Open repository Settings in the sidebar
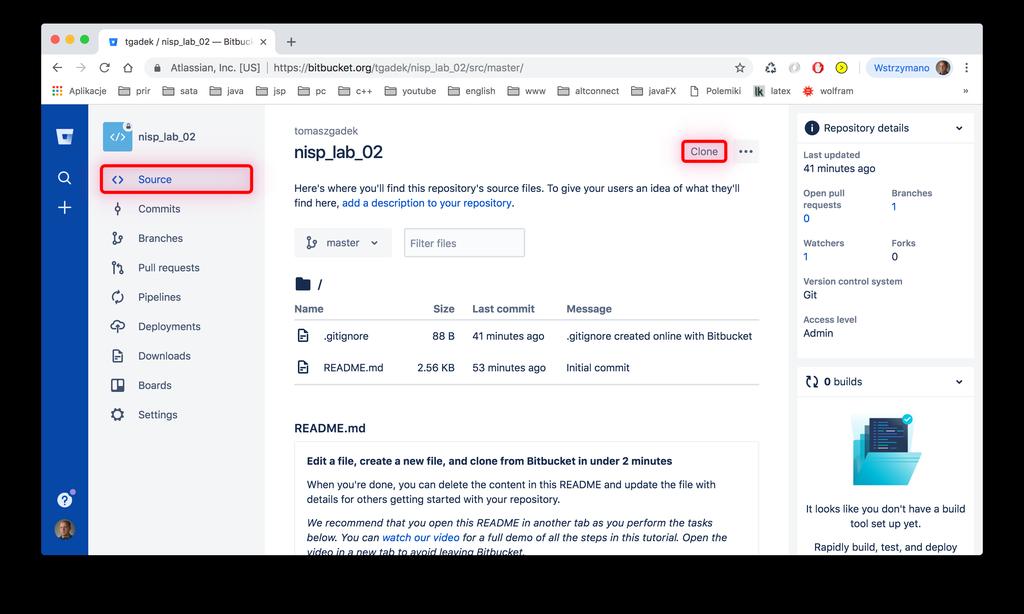The width and height of the screenshot is (1024, 614). (x=176, y=415)
